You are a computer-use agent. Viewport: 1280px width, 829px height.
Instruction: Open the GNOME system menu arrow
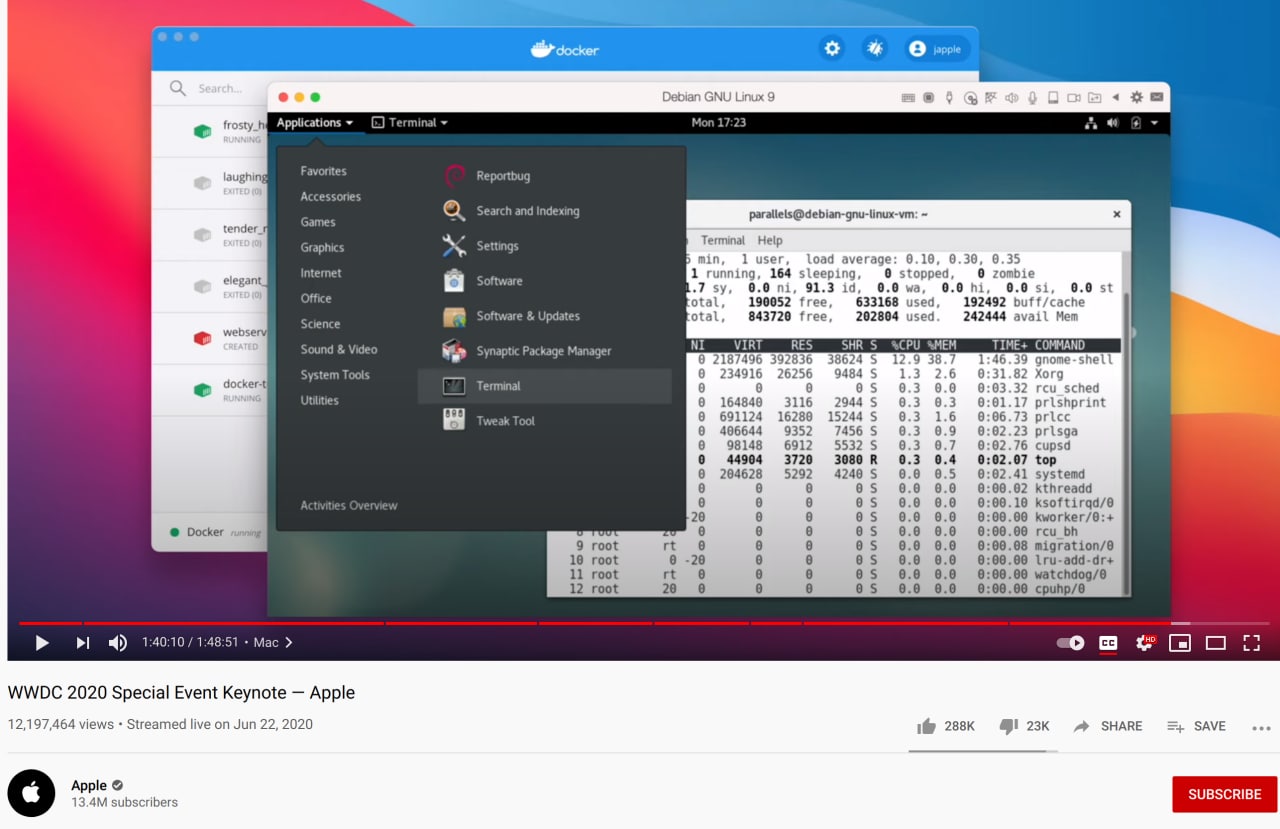click(x=1154, y=123)
